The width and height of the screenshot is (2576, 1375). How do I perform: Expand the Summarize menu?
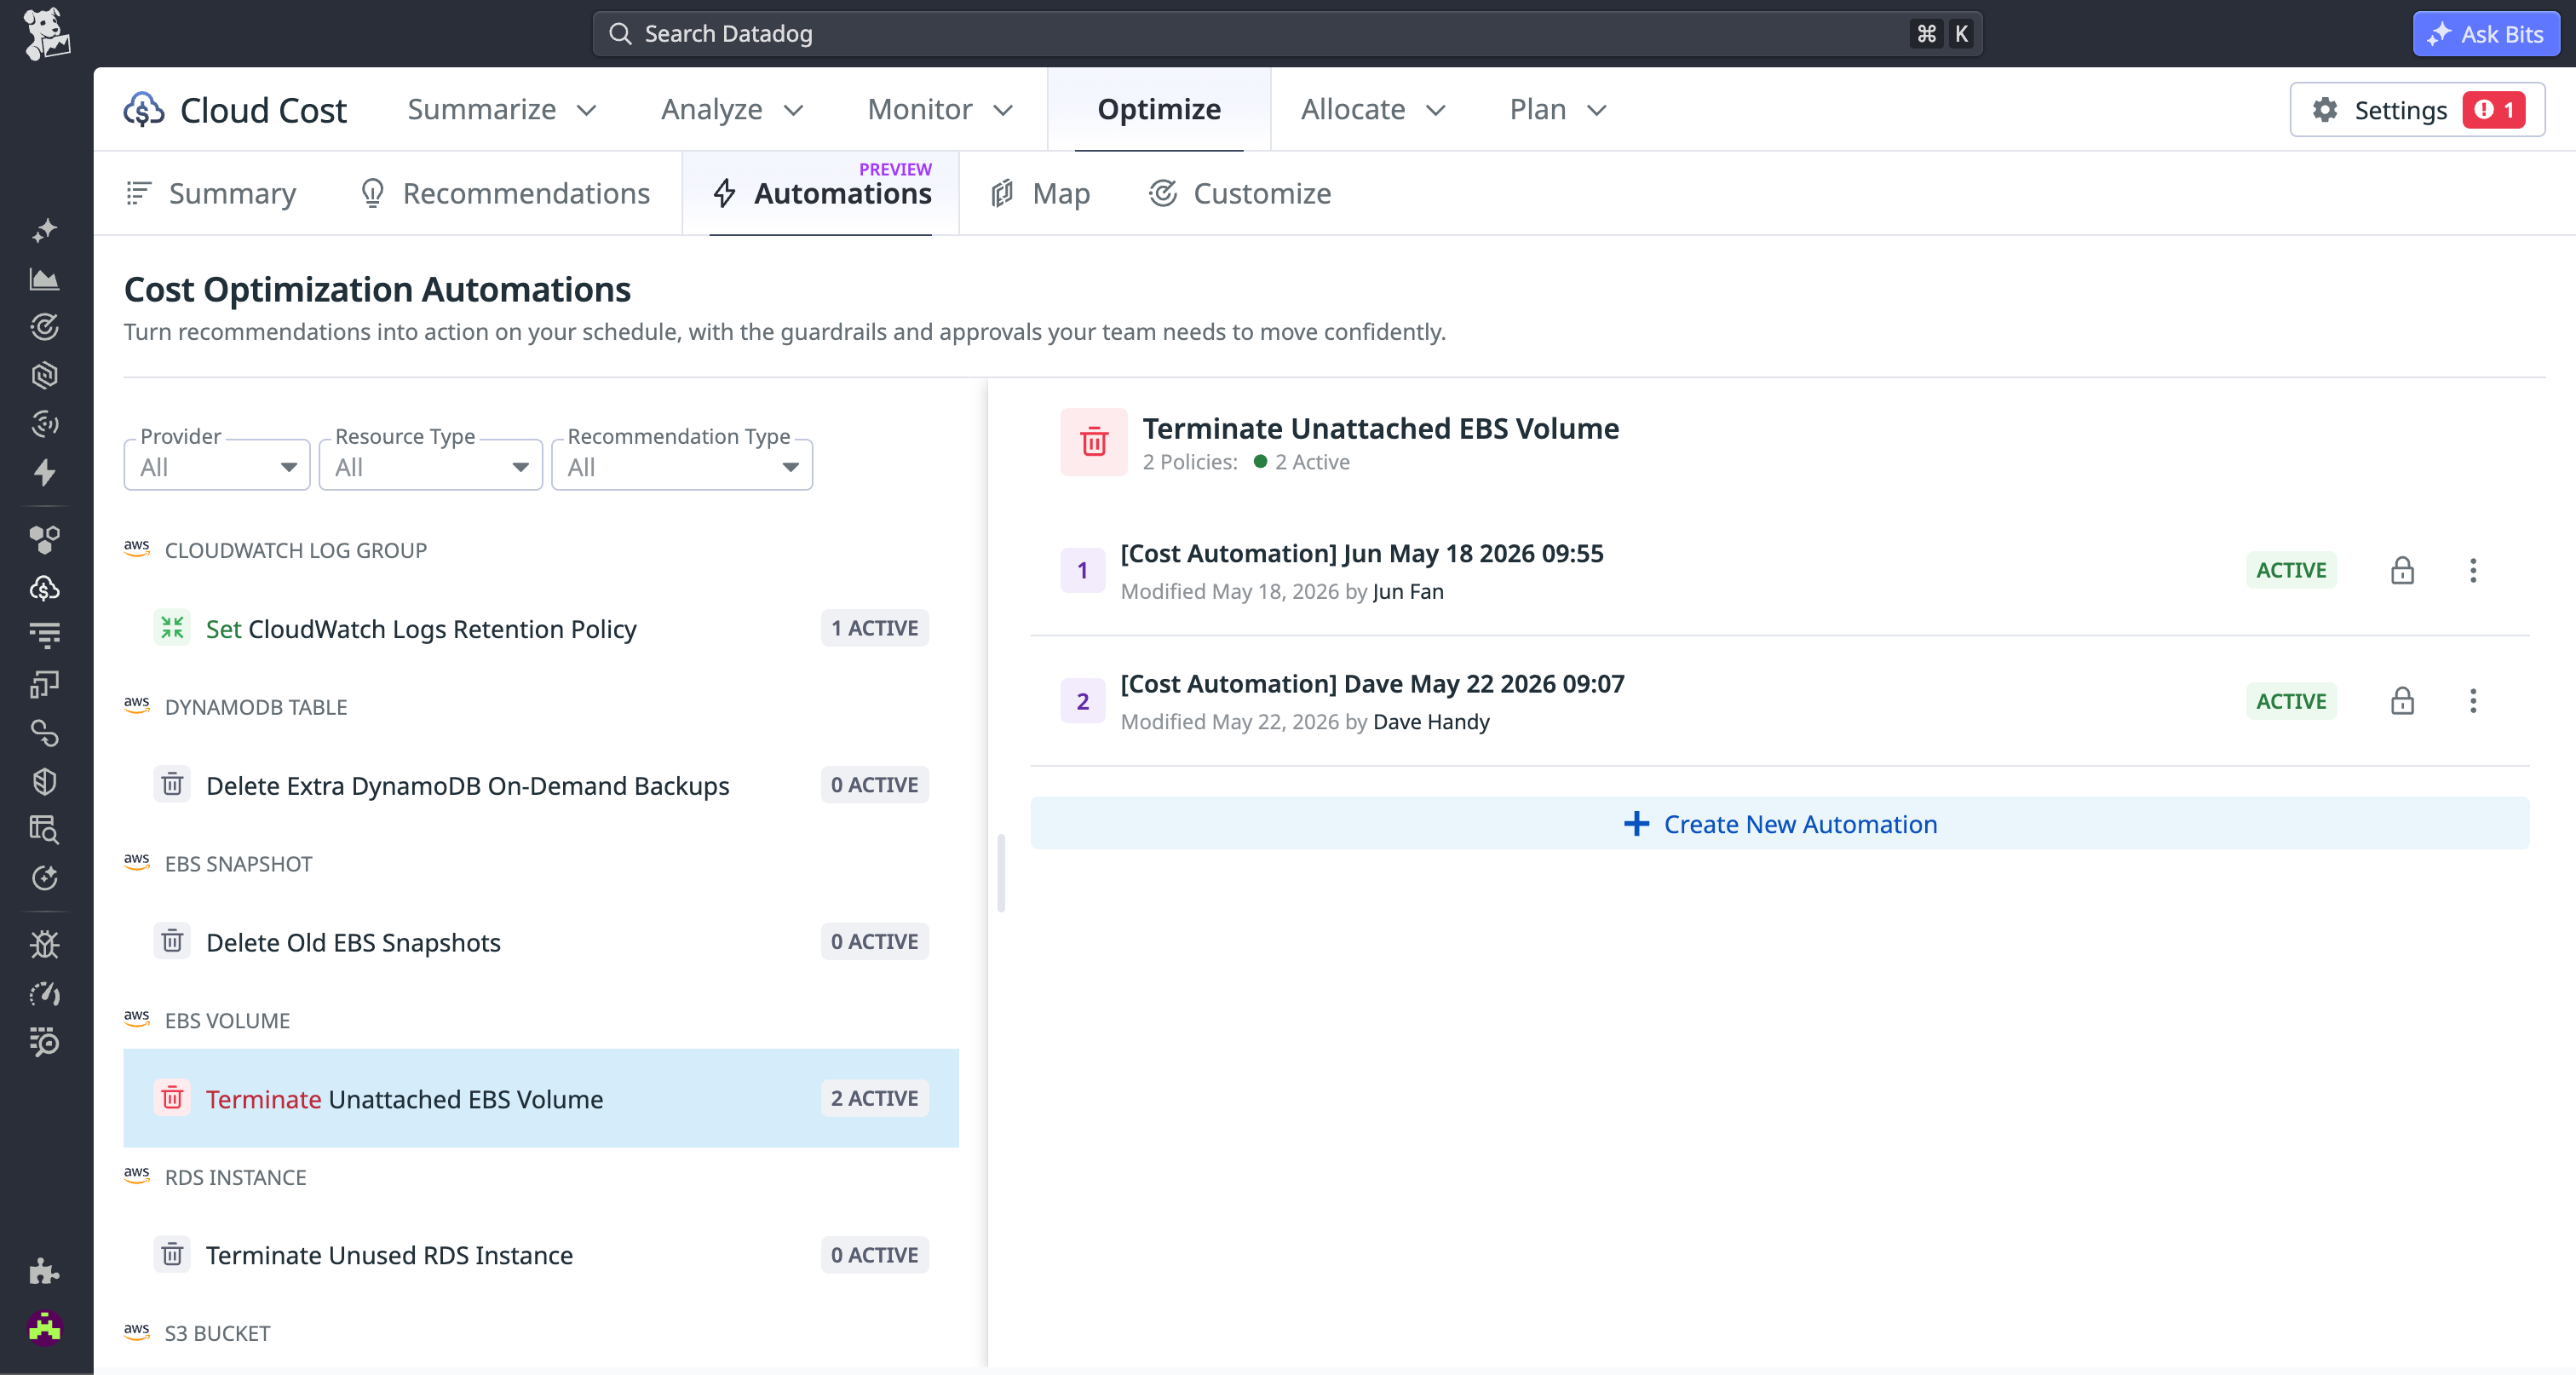click(502, 109)
